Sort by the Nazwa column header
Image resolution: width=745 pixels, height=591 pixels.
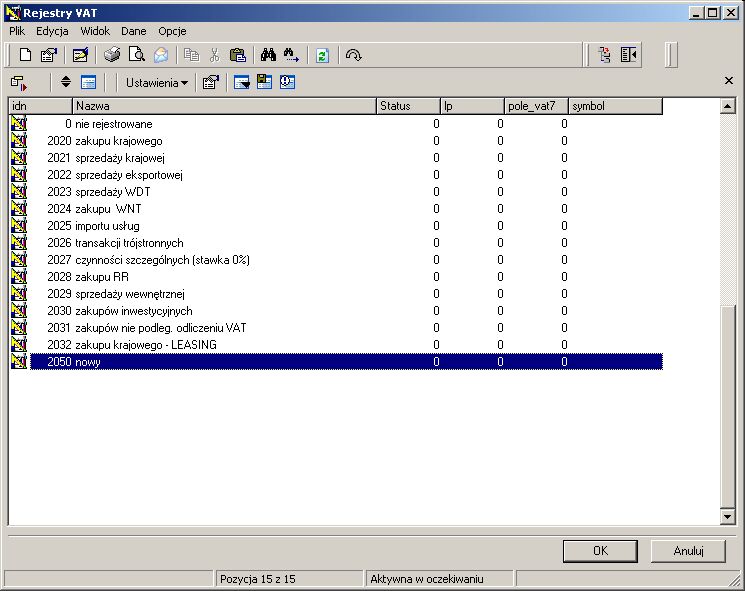[224, 106]
